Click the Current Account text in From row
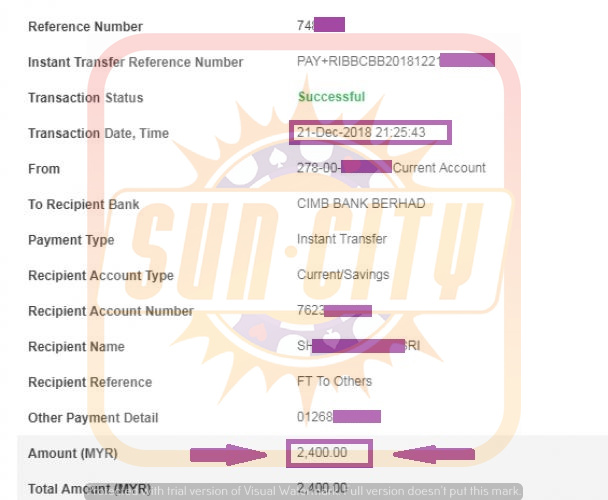Viewport: 608px width, 500px height. (x=439, y=168)
